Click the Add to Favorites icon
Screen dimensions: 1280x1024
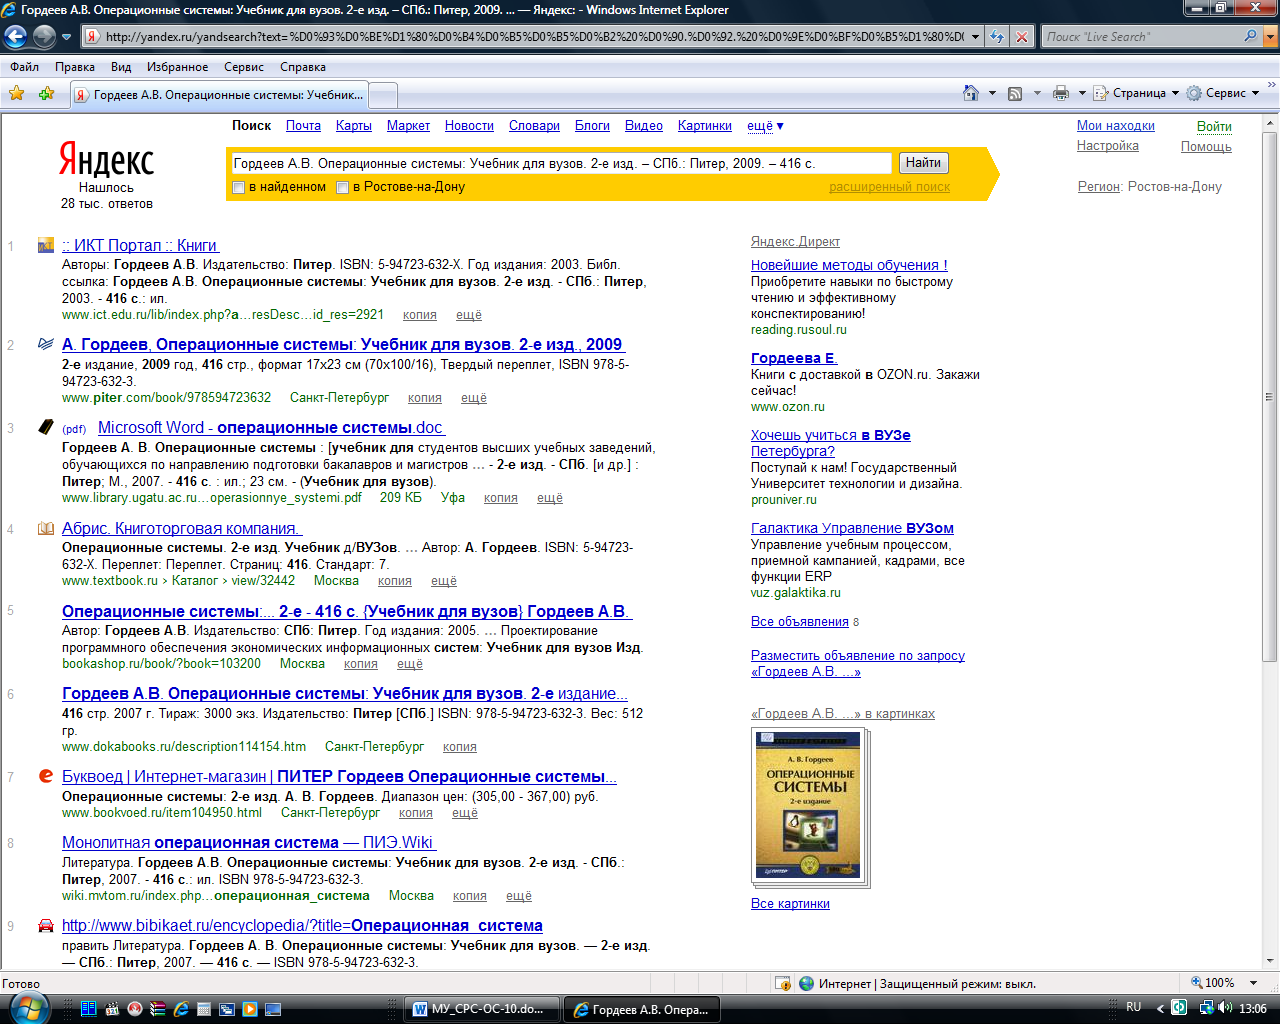[x=46, y=93]
